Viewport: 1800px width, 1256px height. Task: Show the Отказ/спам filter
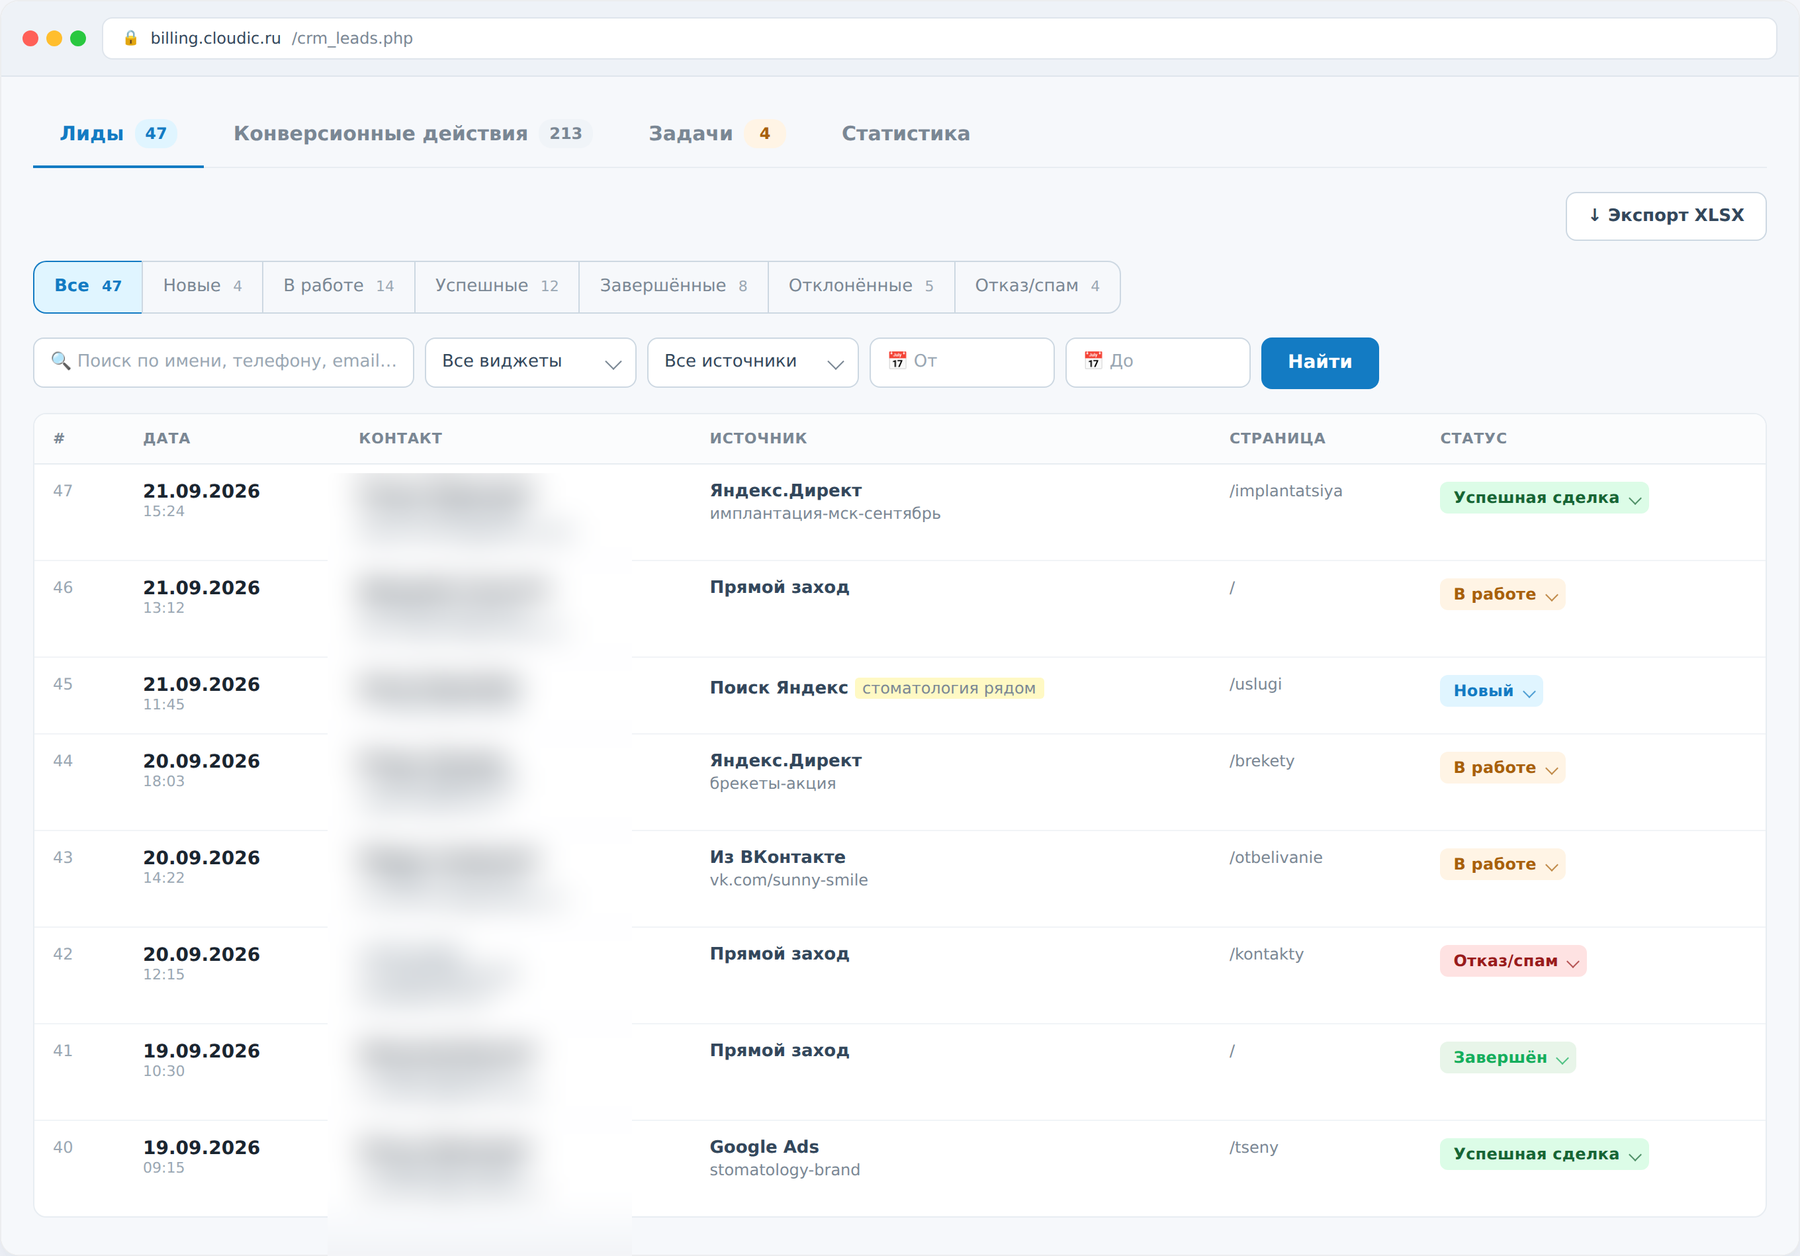(x=1037, y=287)
